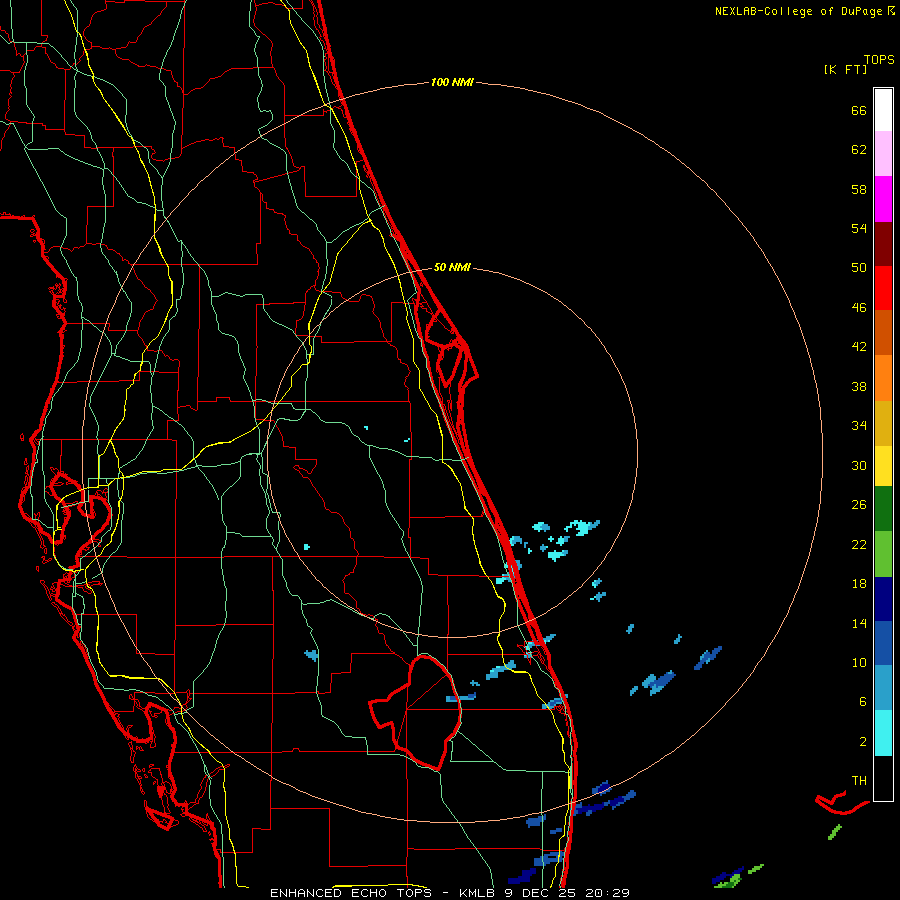The width and height of the screenshot is (900, 900).
Task: Click the 50 NMI range ring label
Action: click(452, 267)
